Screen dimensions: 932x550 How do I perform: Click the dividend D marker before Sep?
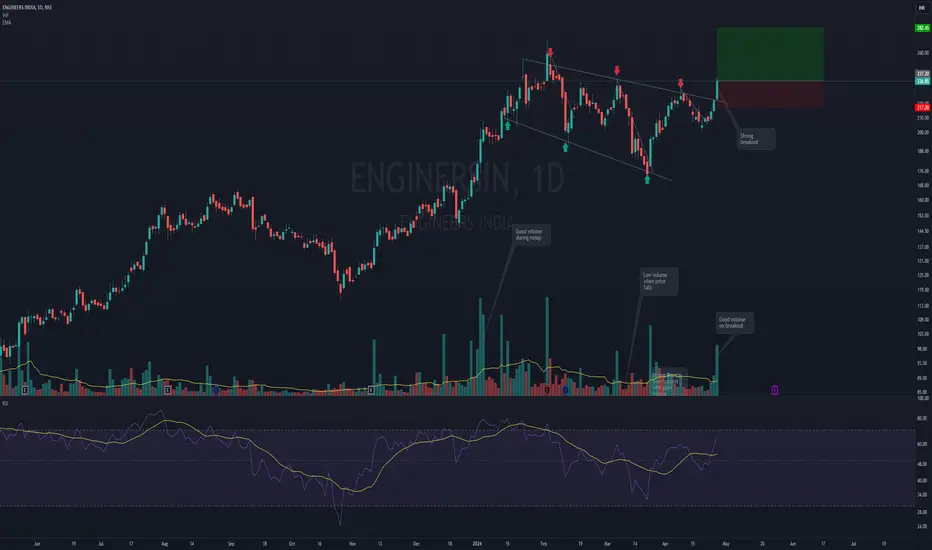(216, 390)
